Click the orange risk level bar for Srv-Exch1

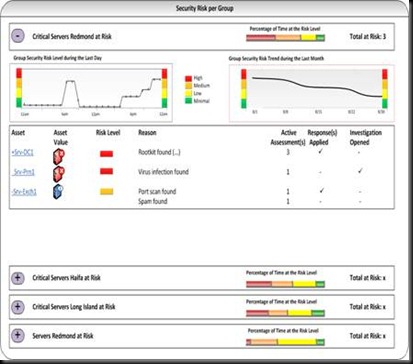(106, 191)
